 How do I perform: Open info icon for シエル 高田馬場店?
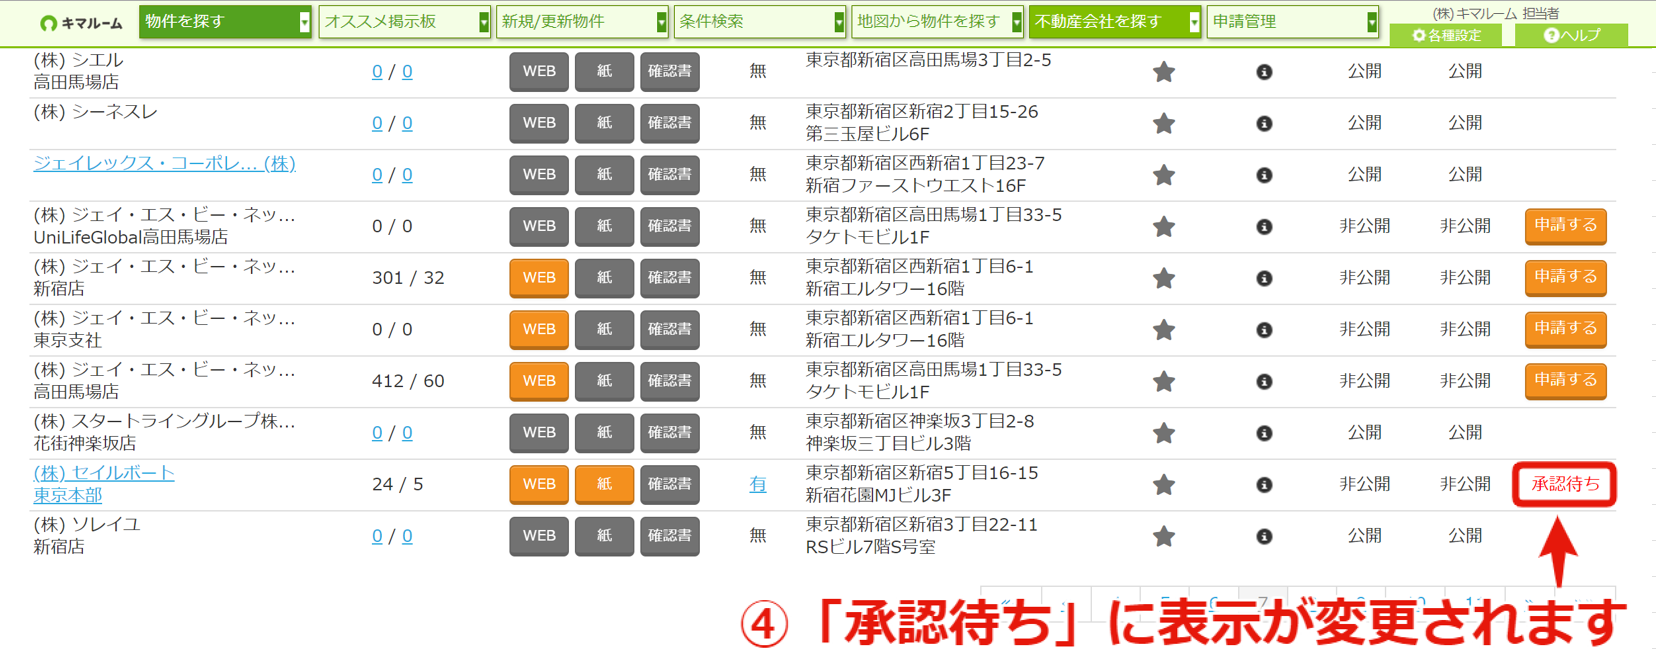(1264, 72)
